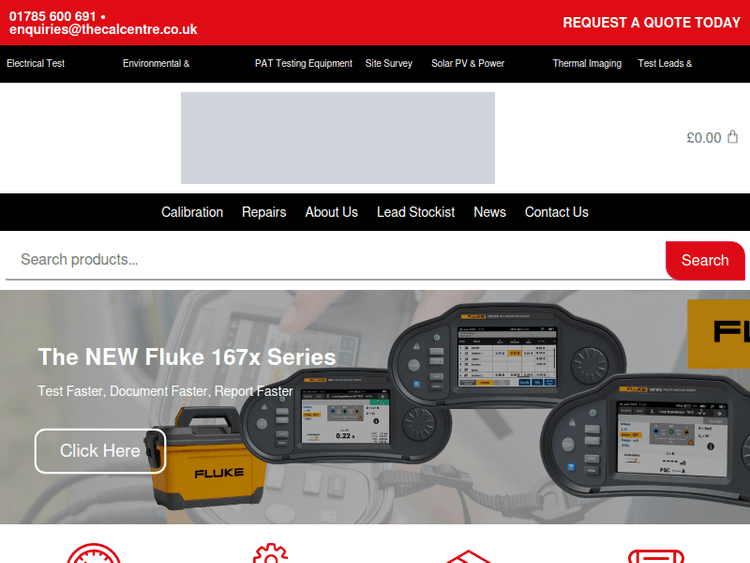Open the Electrical Test category menu
This screenshot has width=750, height=563.
(x=36, y=63)
